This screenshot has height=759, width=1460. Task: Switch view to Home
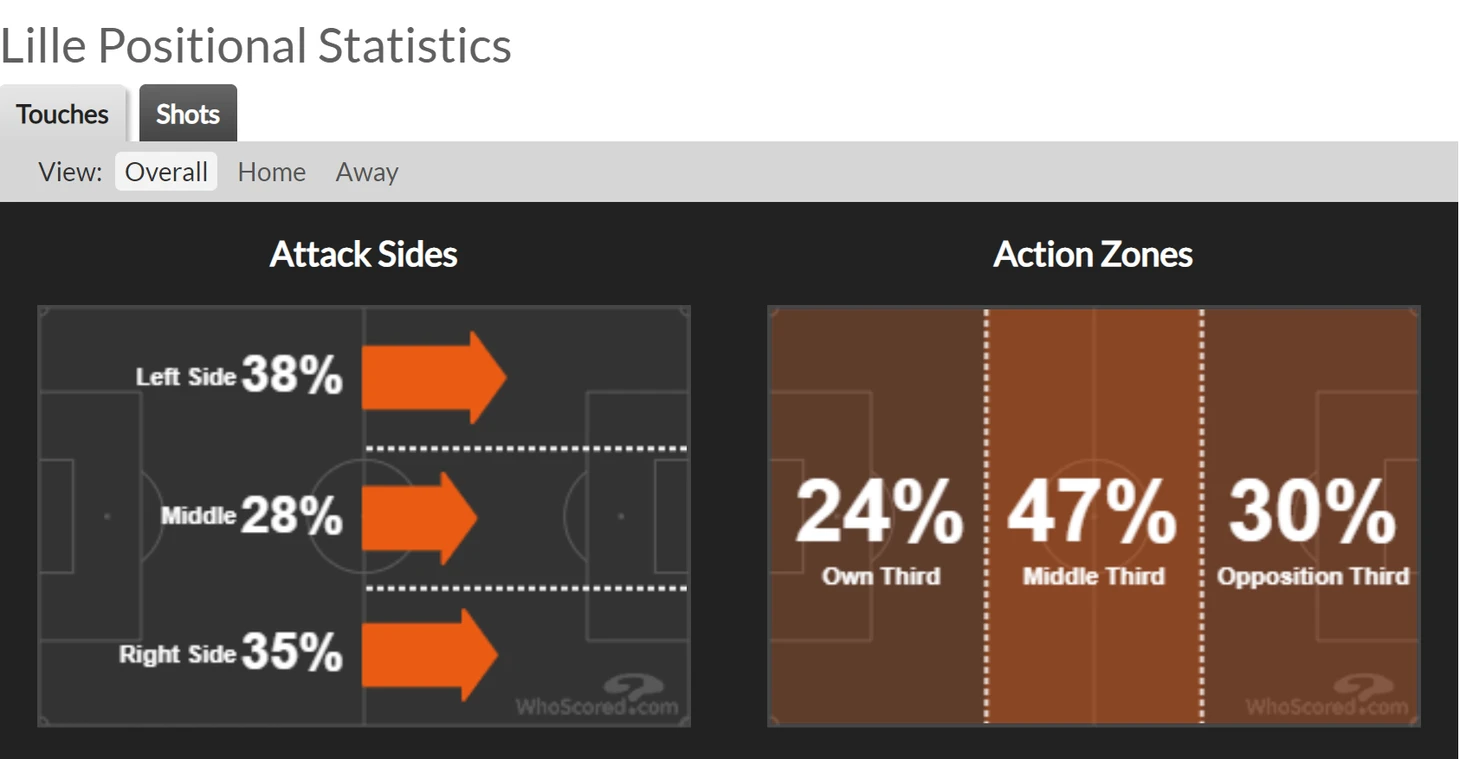coord(271,172)
